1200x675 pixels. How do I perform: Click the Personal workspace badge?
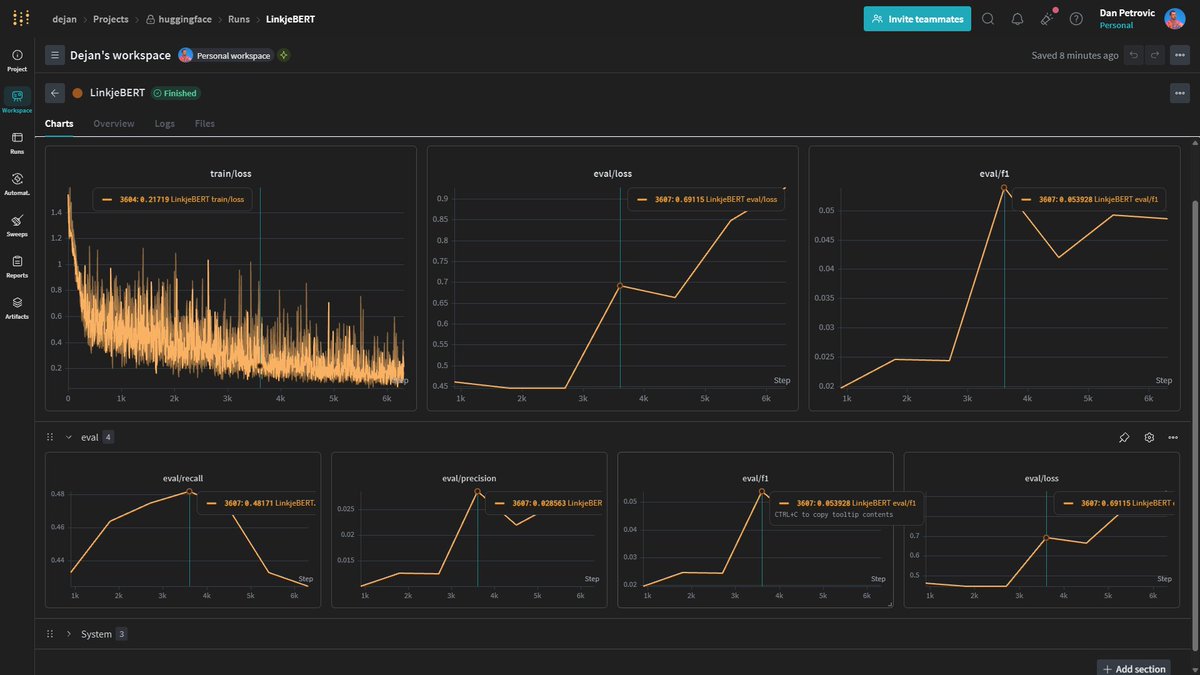[x=225, y=55]
